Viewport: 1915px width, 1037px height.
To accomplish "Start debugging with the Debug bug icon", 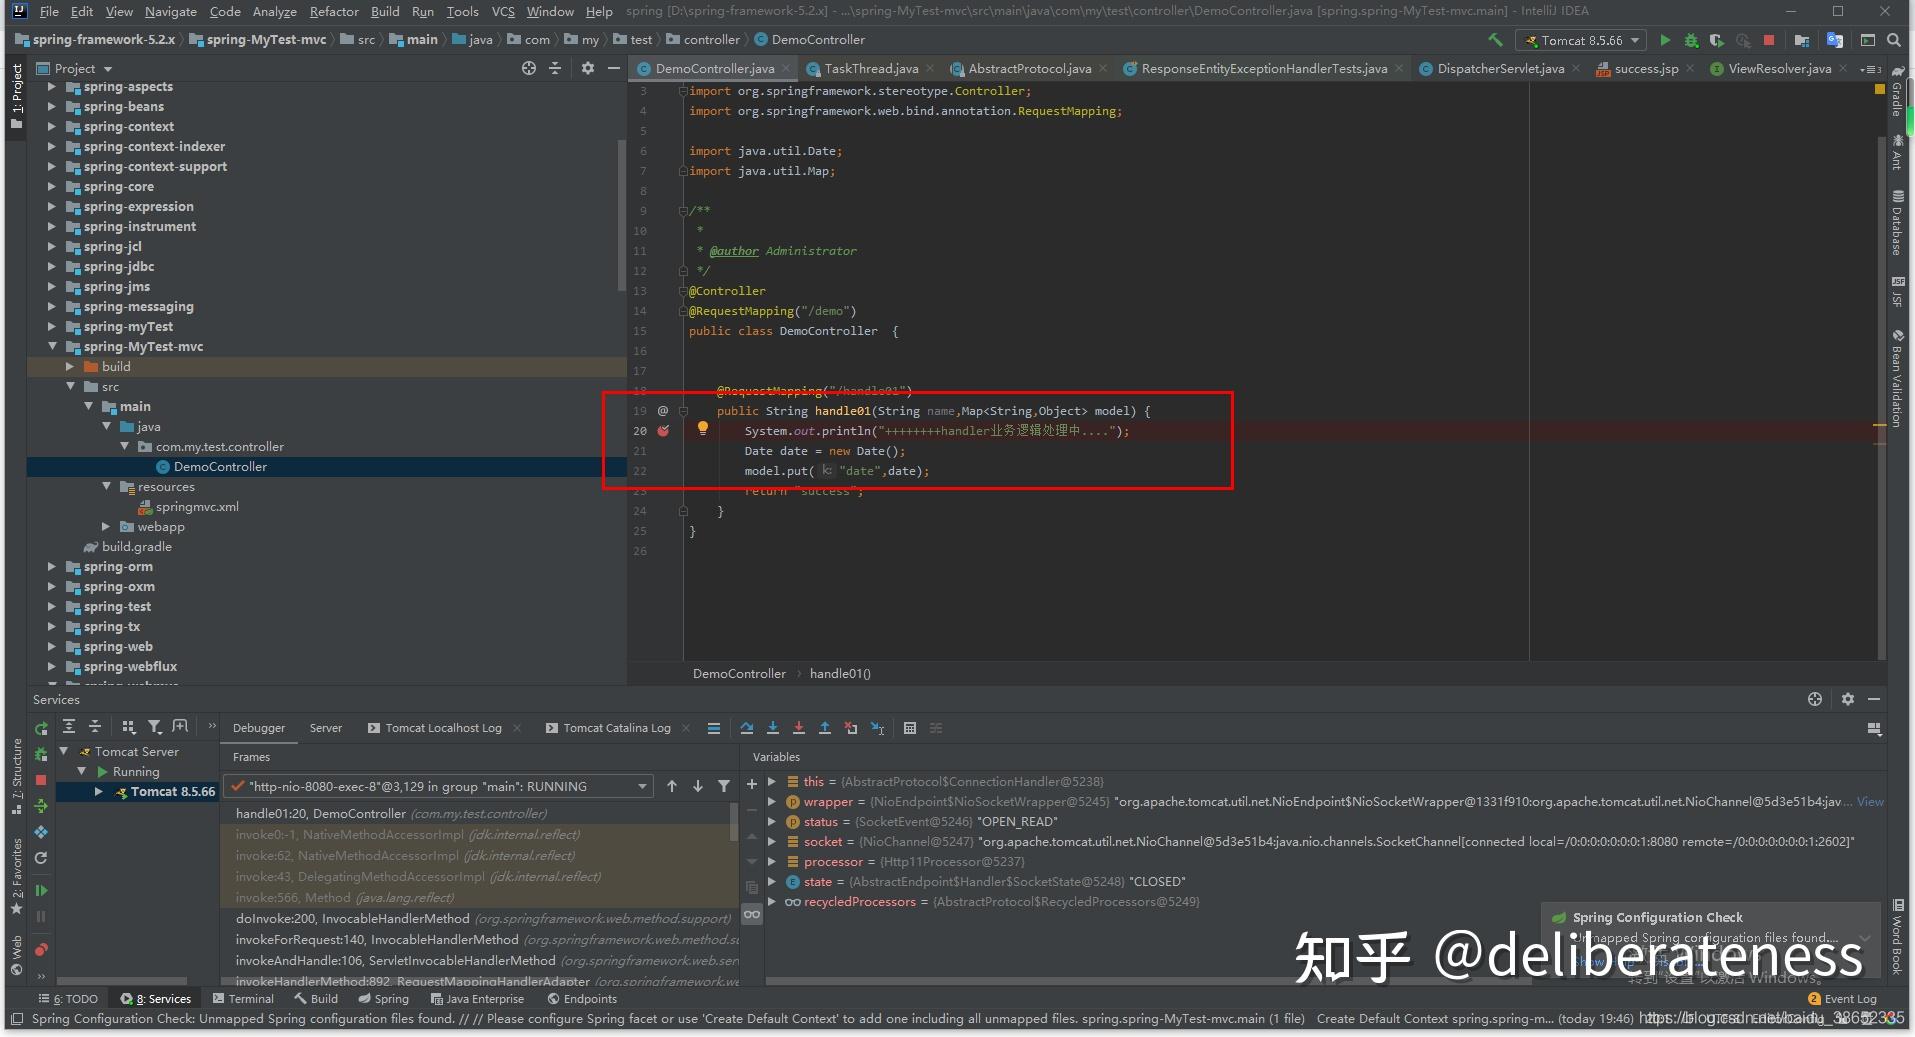I will click(x=1691, y=40).
